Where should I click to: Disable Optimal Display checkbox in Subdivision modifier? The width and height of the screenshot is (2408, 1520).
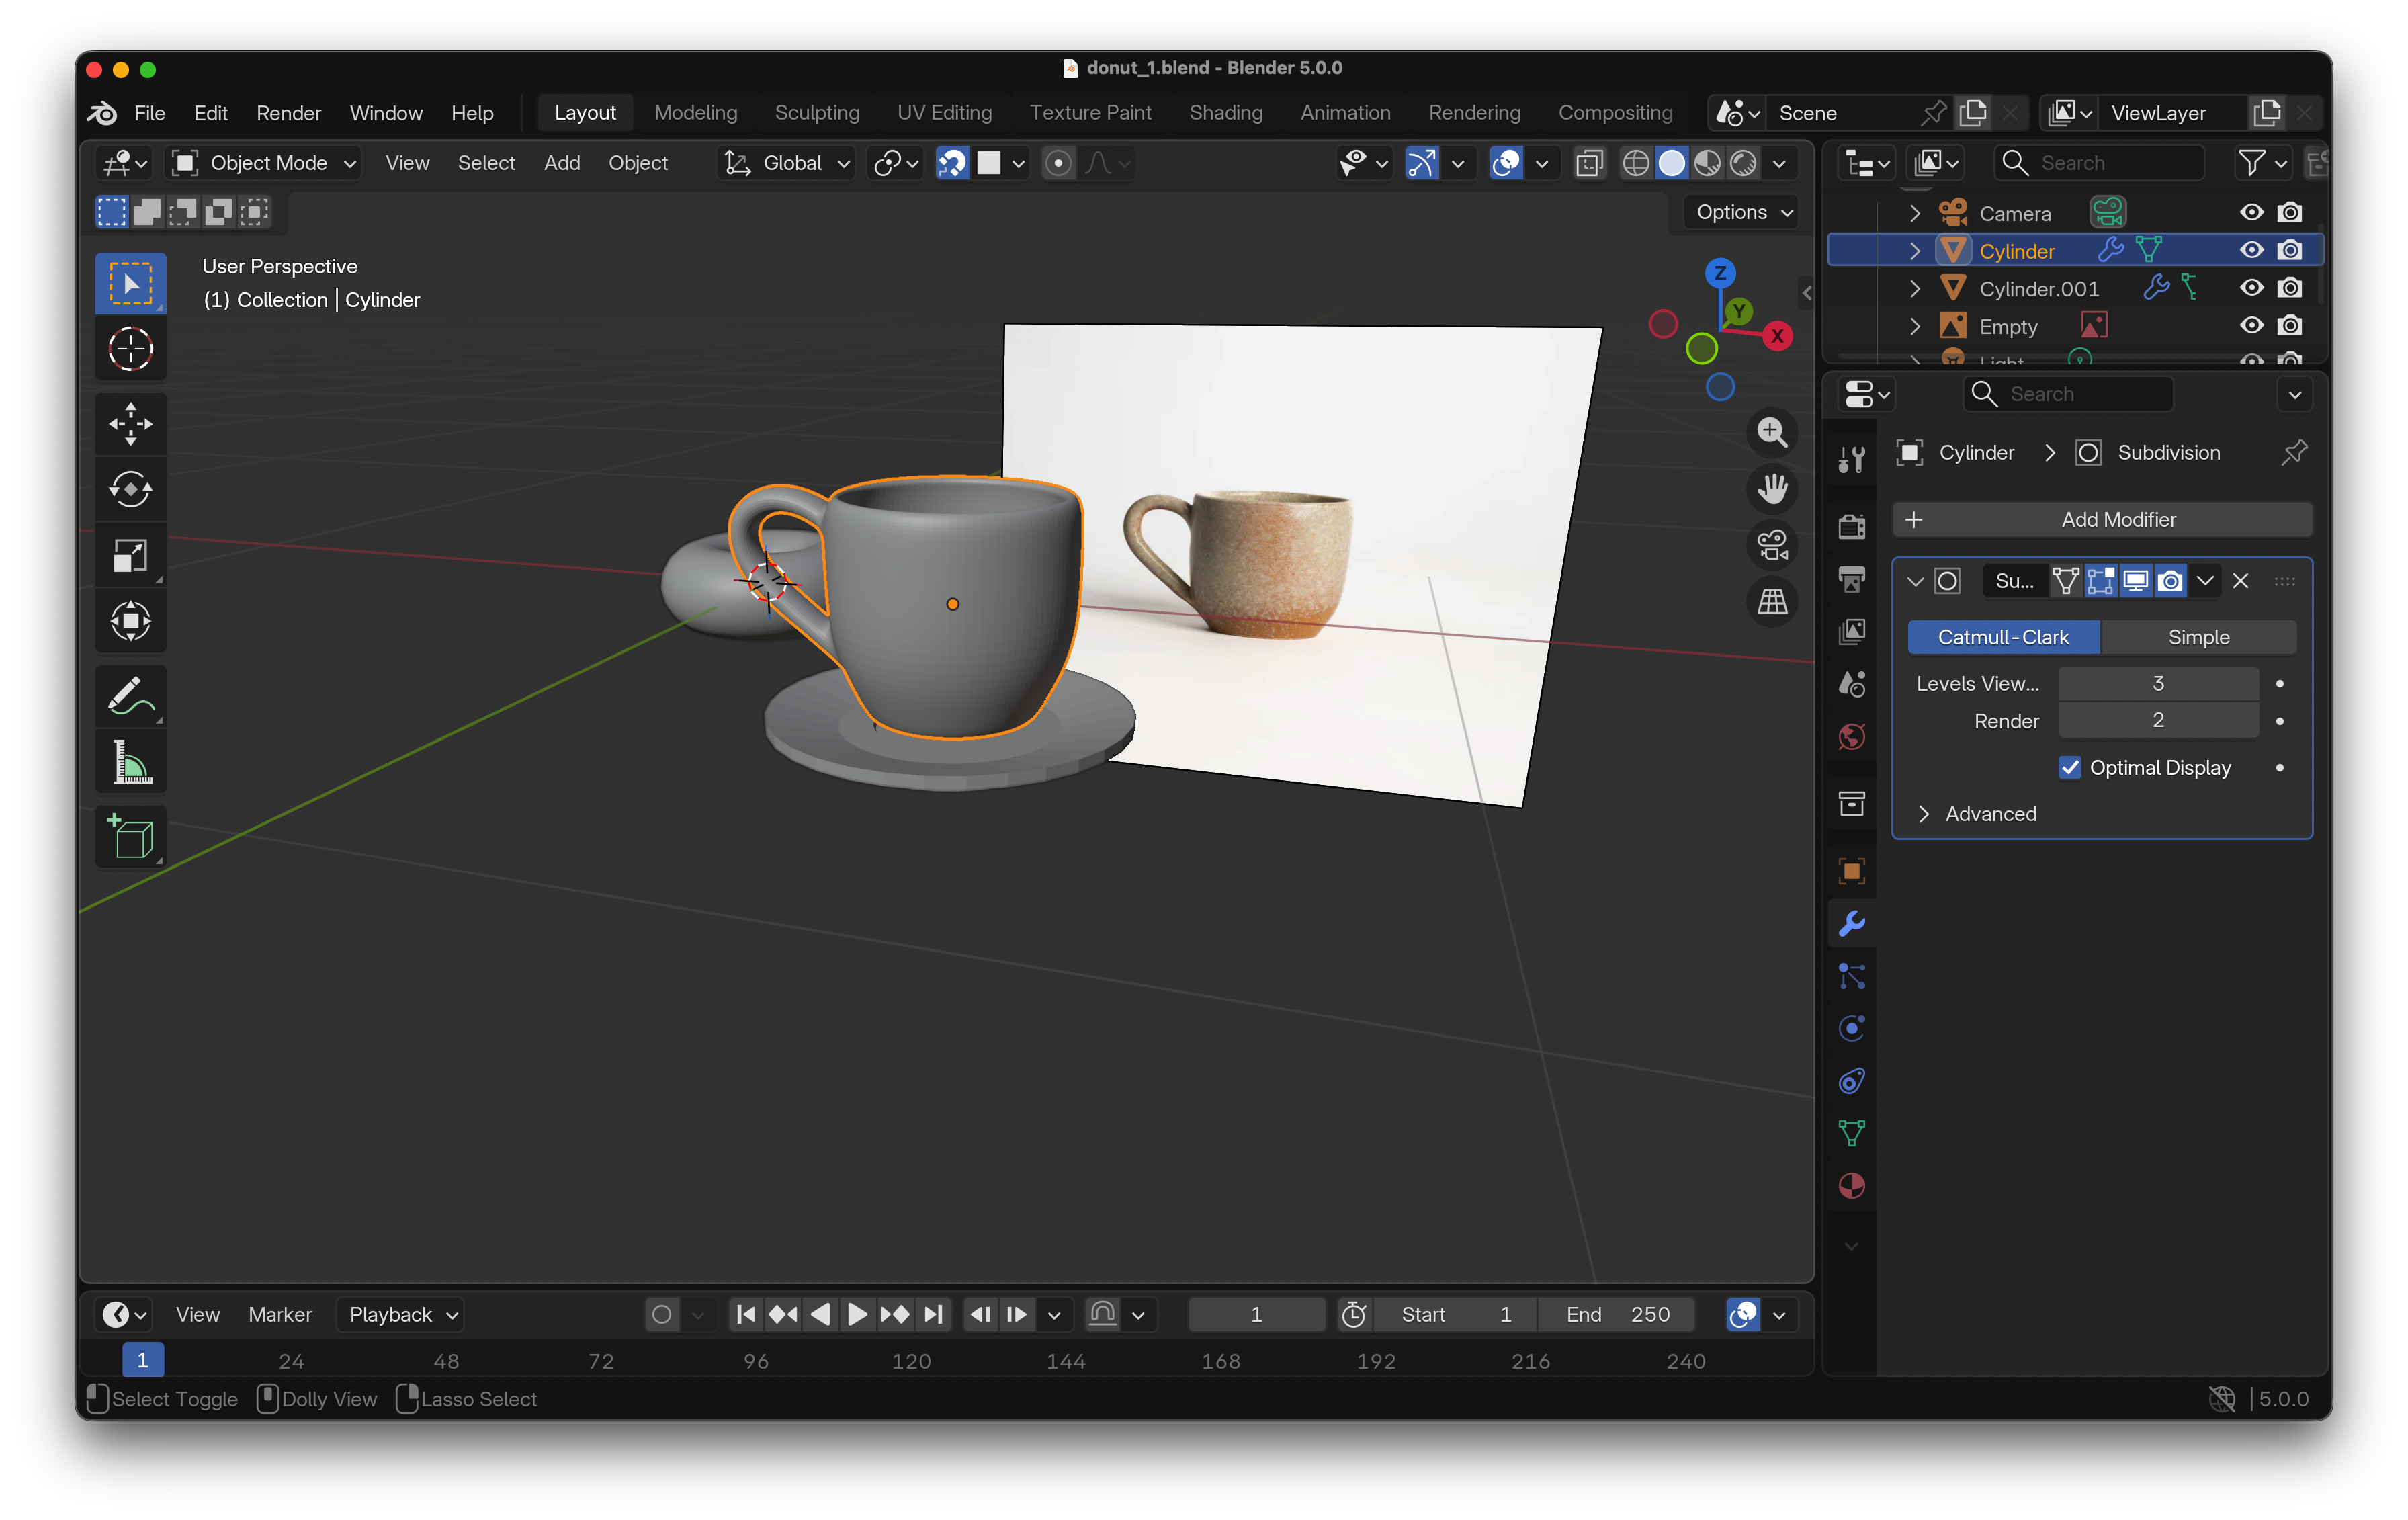tap(2071, 767)
